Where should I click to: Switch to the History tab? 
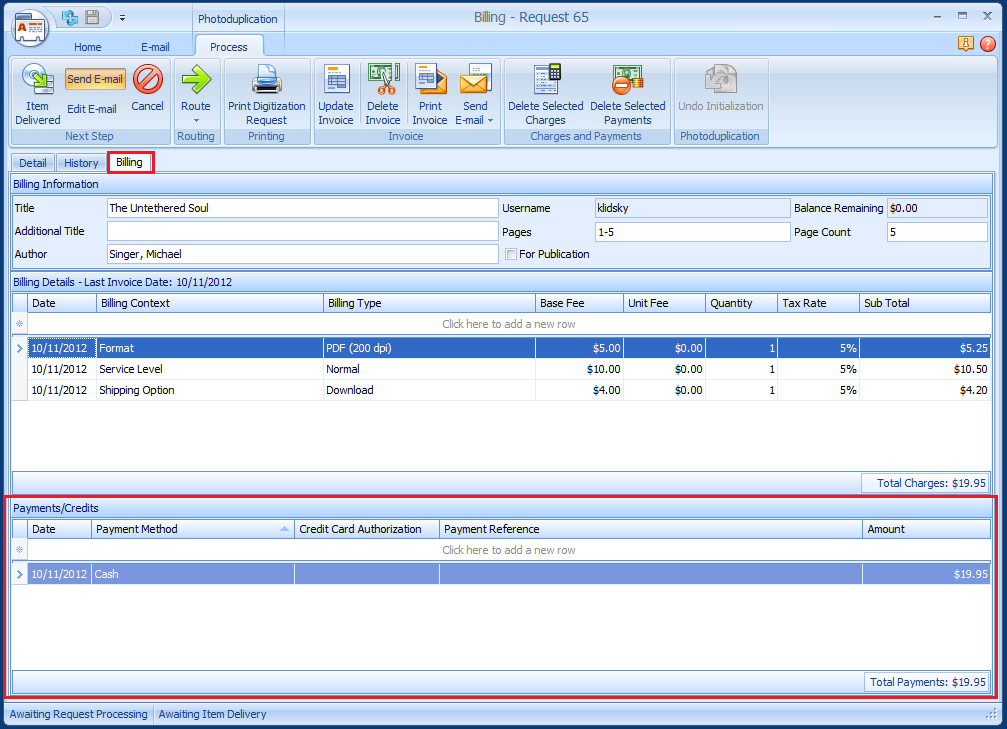click(x=80, y=162)
